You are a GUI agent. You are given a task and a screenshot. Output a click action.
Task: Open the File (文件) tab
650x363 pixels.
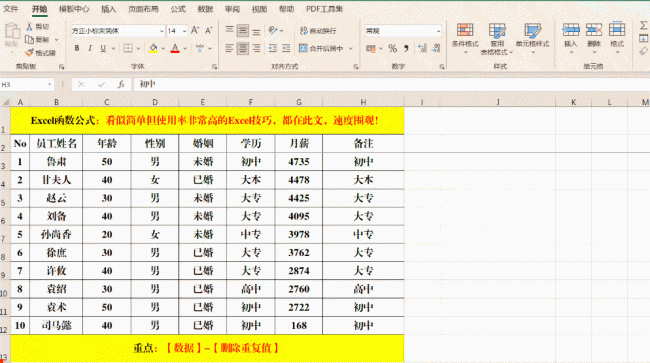click(x=11, y=9)
